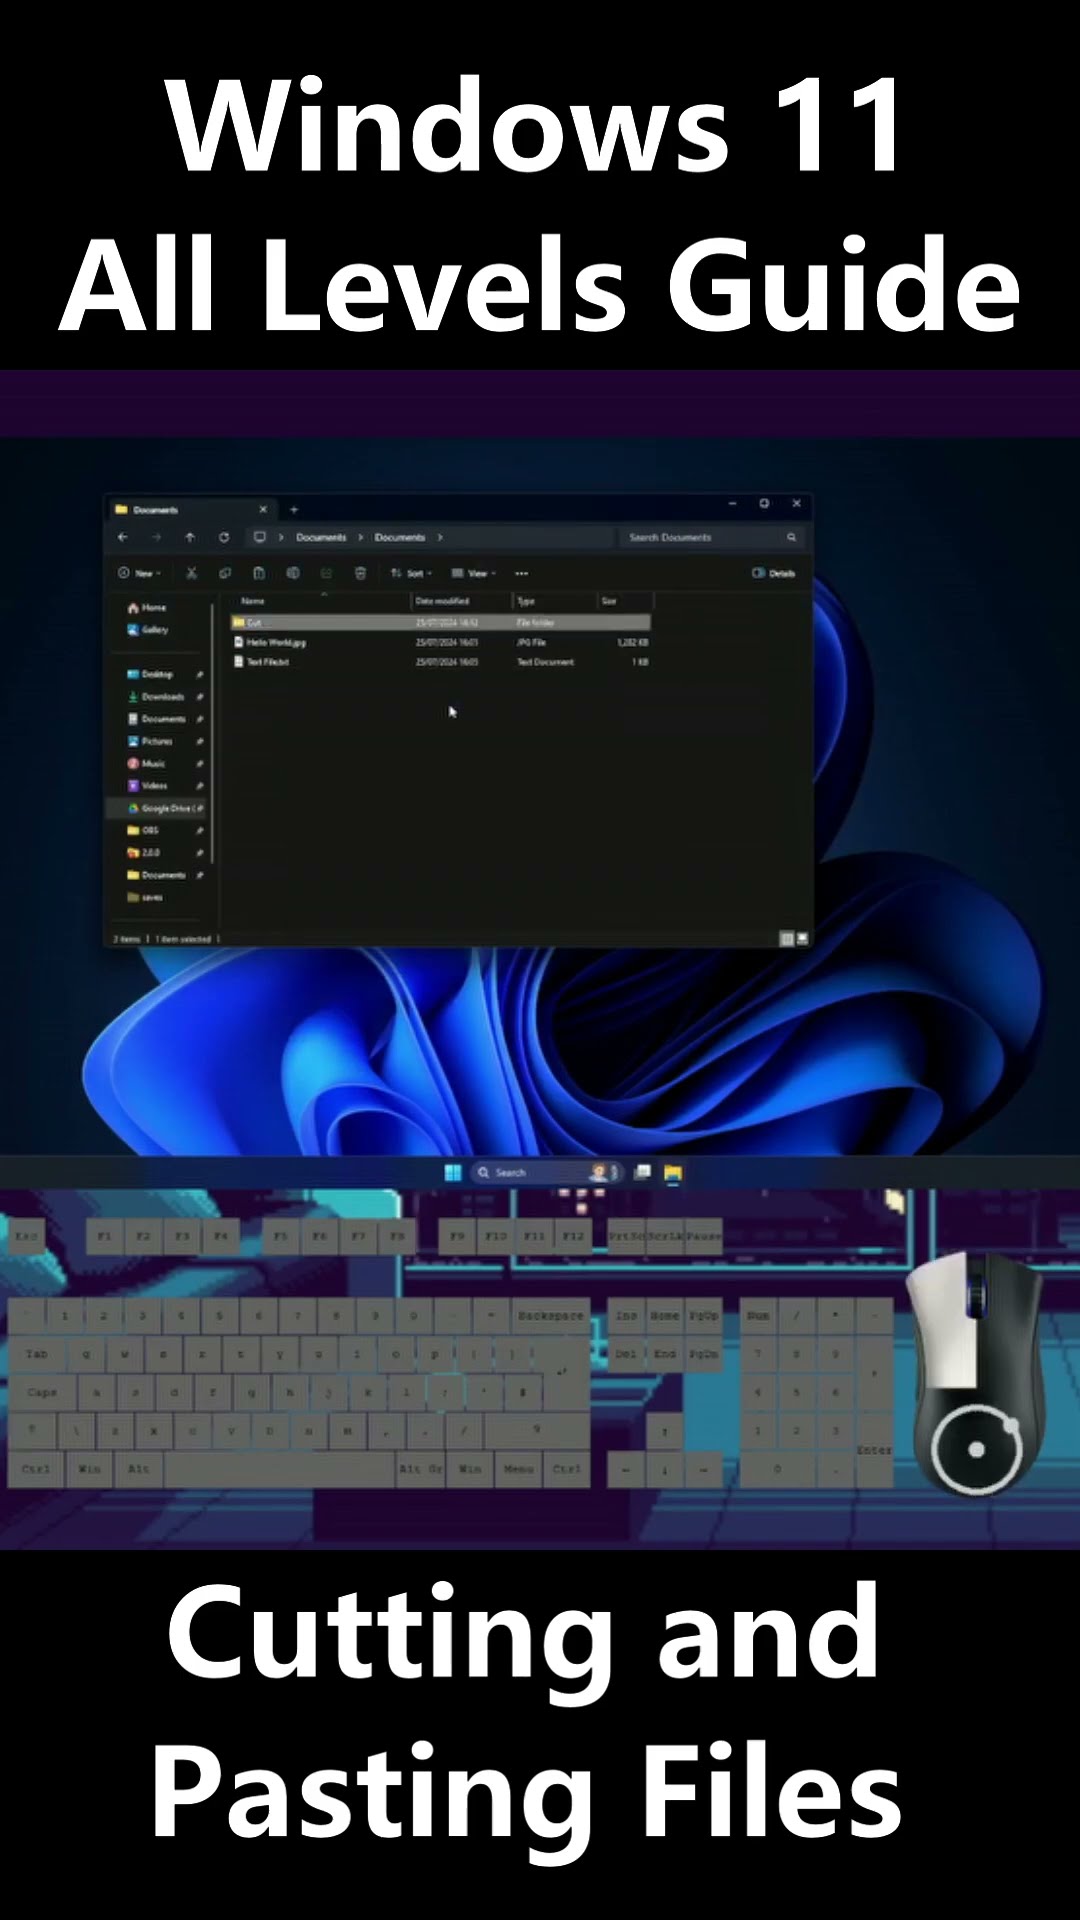Click the Delete trash can icon

(x=360, y=573)
